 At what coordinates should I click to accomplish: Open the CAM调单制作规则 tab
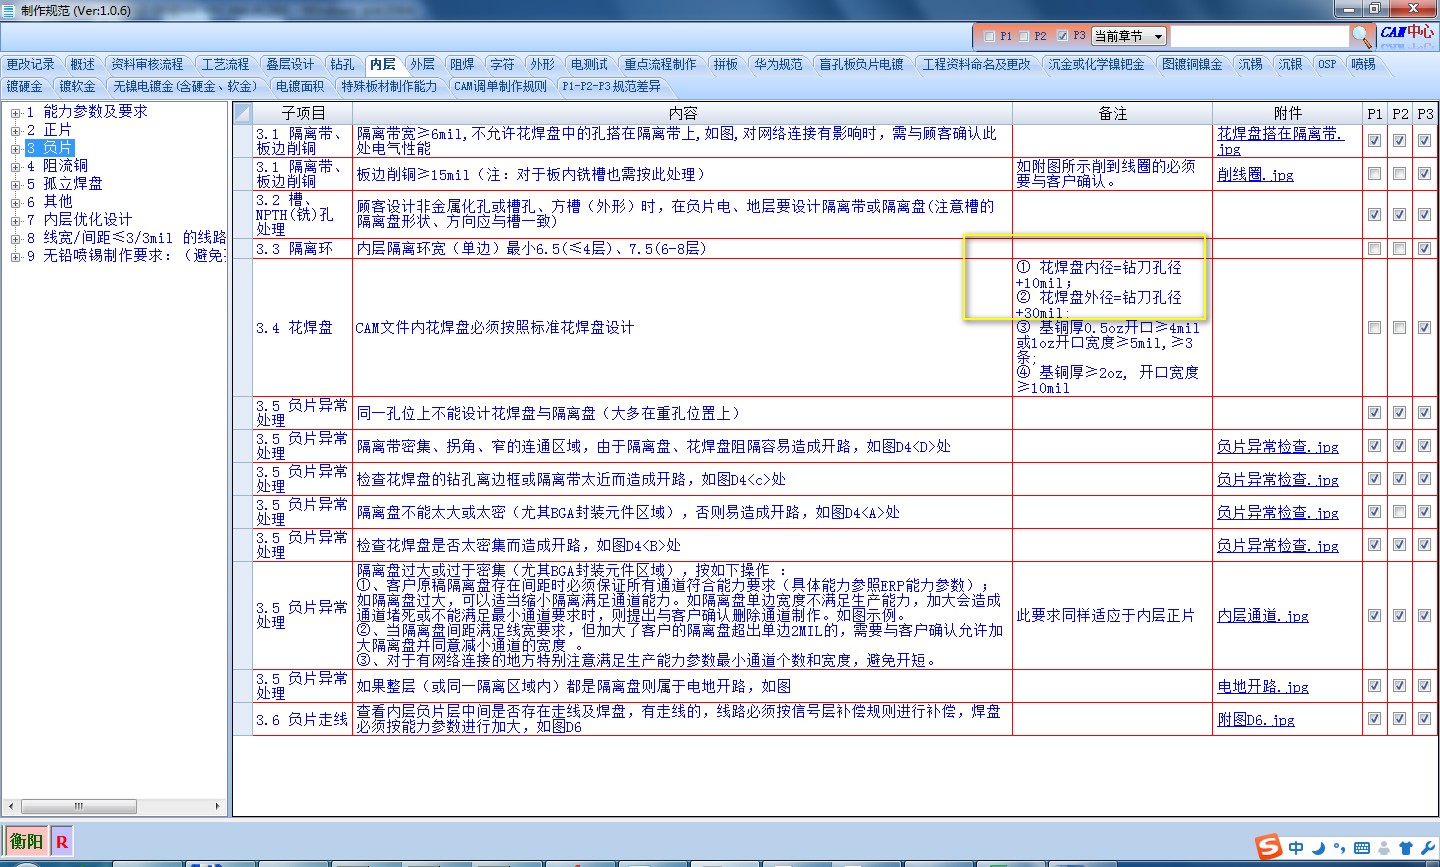[500, 86]
